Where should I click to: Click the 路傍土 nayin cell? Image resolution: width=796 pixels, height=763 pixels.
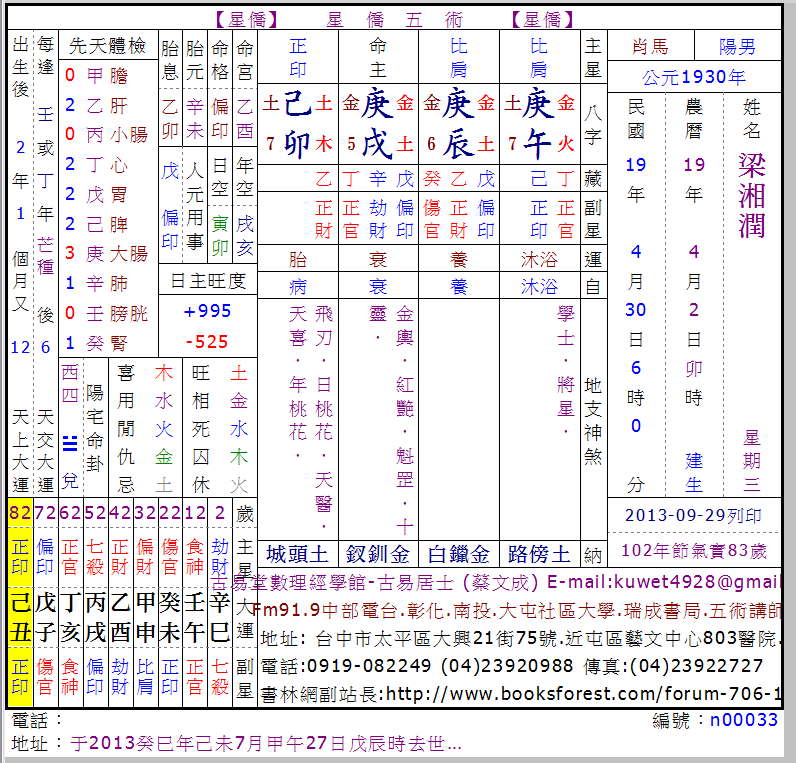(539, 554)
